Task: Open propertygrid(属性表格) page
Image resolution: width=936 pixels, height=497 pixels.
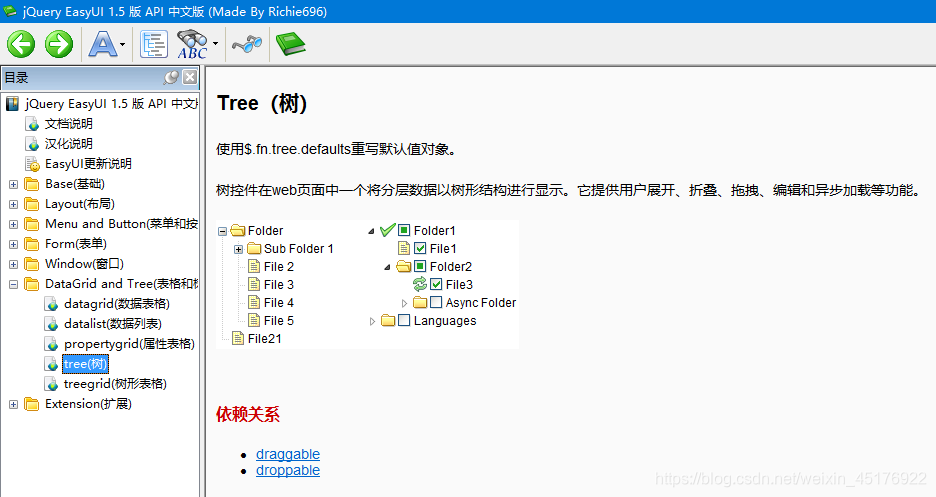Action: [x=130, y=344]
